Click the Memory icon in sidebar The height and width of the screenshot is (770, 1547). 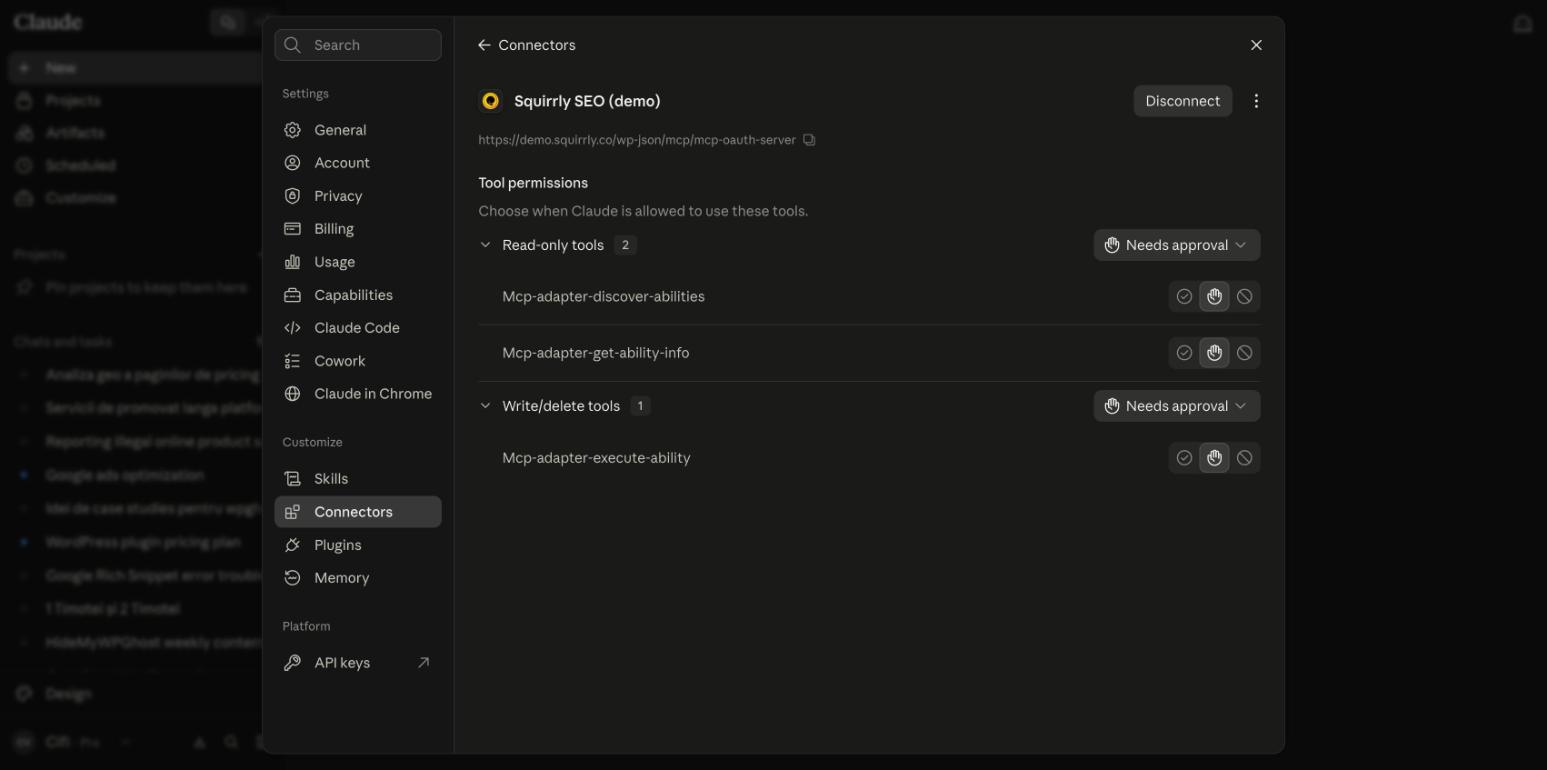point(292,578)
